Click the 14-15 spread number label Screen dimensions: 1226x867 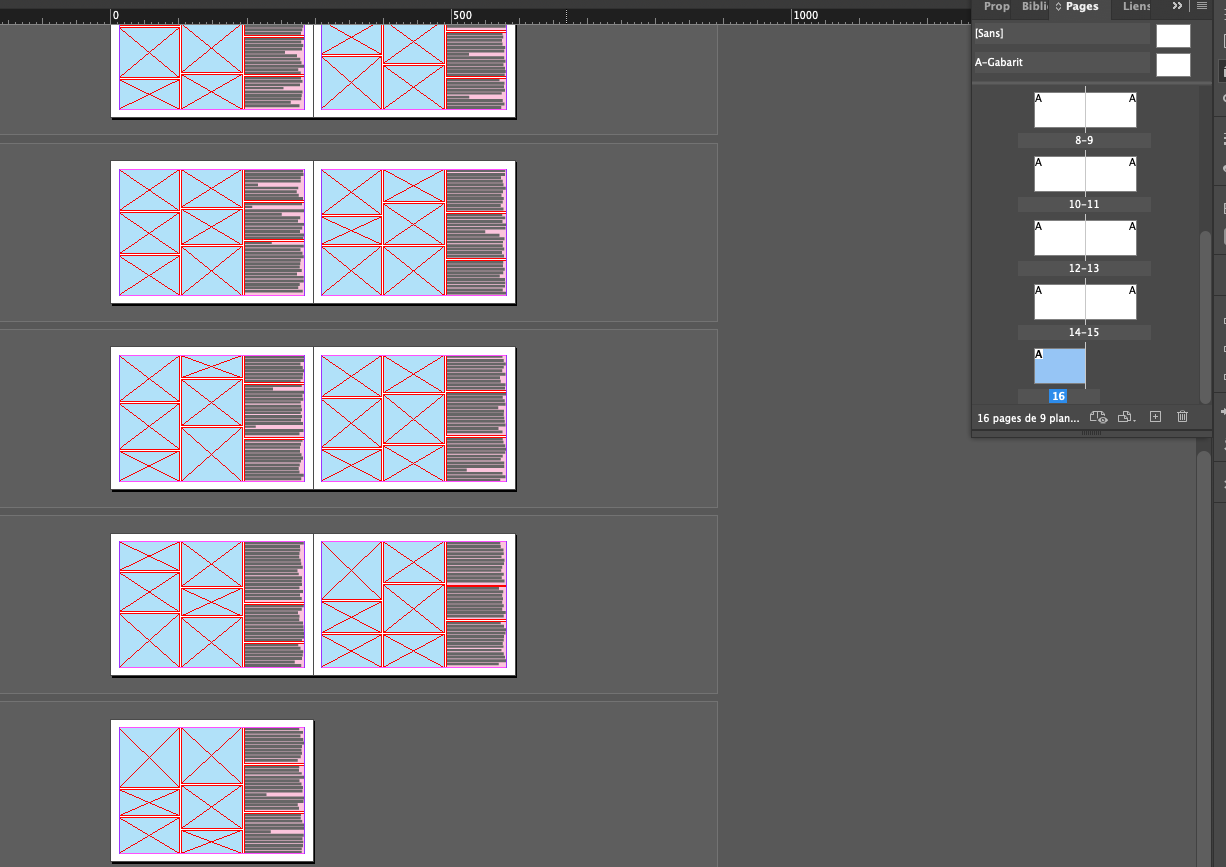point(1084,332)
